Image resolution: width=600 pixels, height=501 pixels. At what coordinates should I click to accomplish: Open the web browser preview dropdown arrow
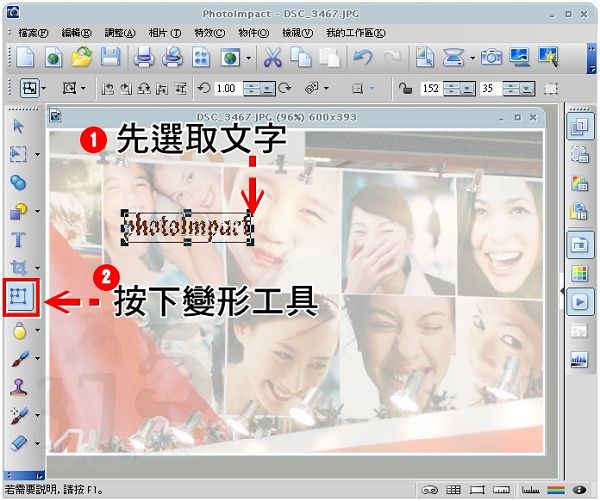[249, 58]
